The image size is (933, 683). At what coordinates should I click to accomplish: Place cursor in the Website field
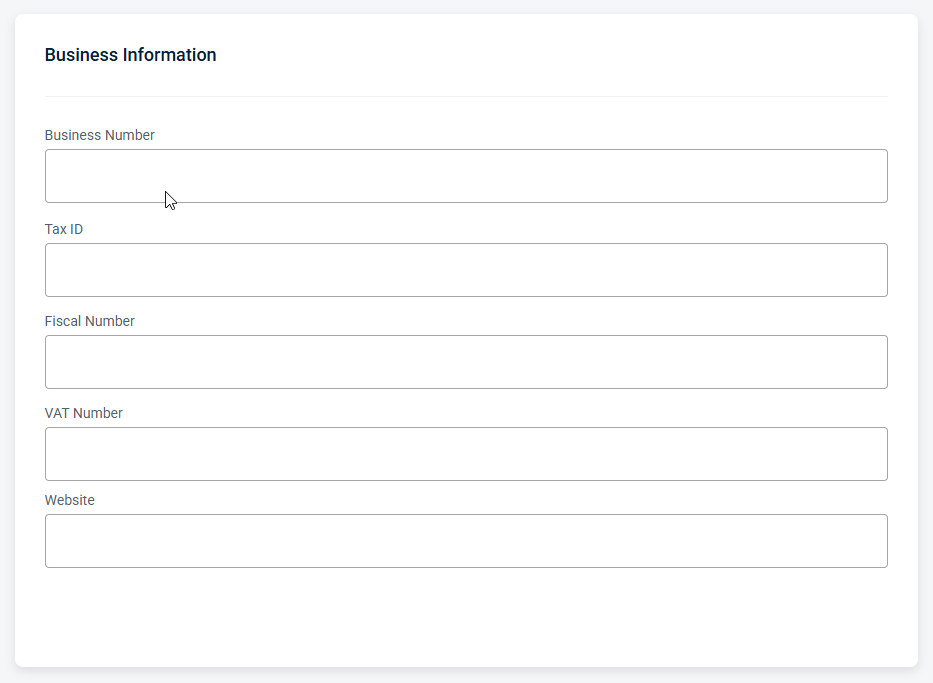[x=466, y=541]
